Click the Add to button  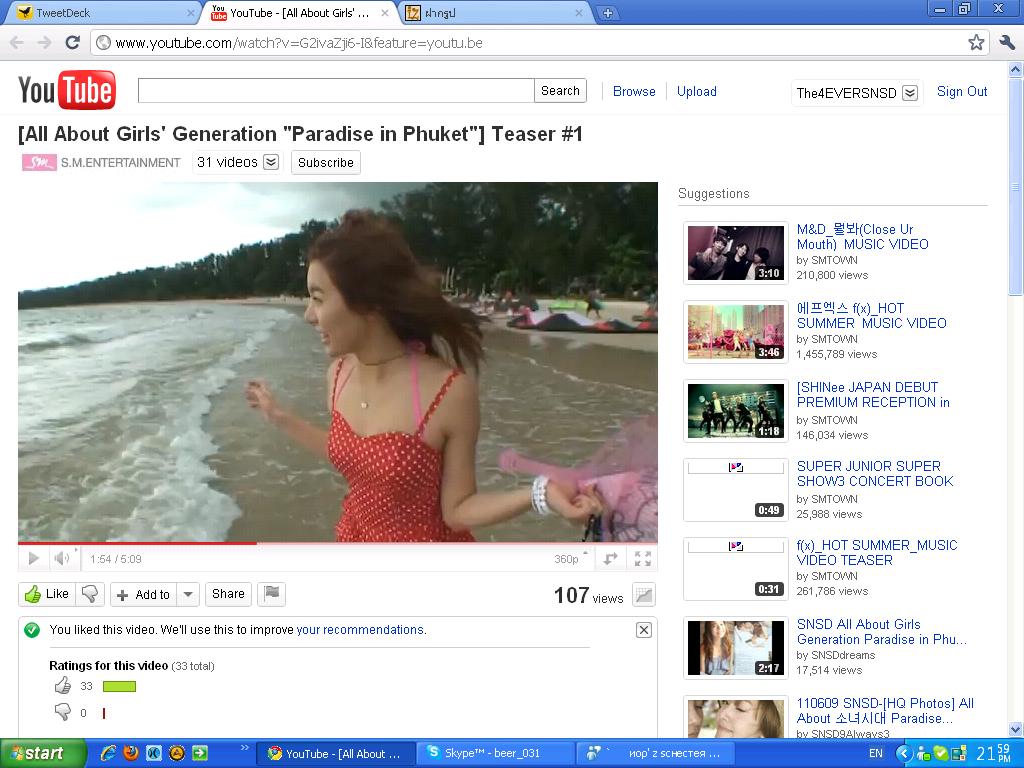pos(144,594)
